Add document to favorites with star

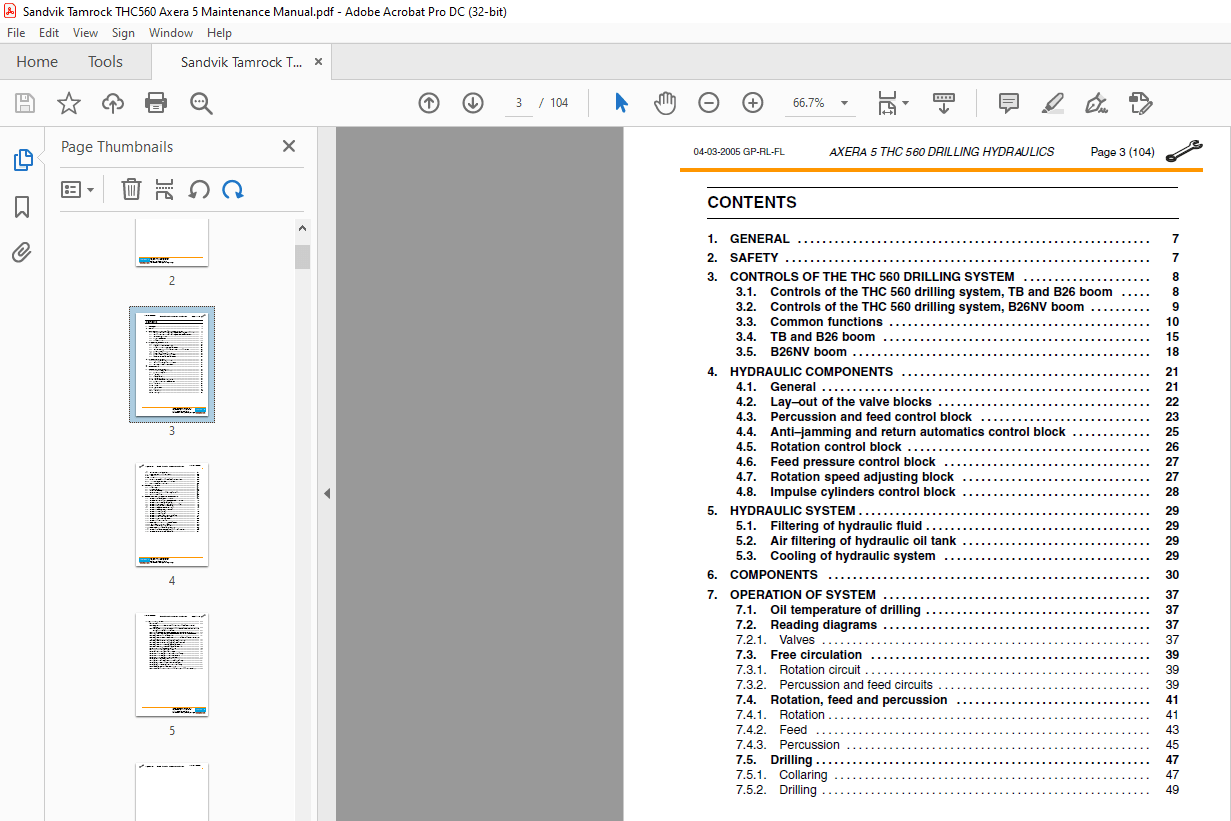[68, 102]
